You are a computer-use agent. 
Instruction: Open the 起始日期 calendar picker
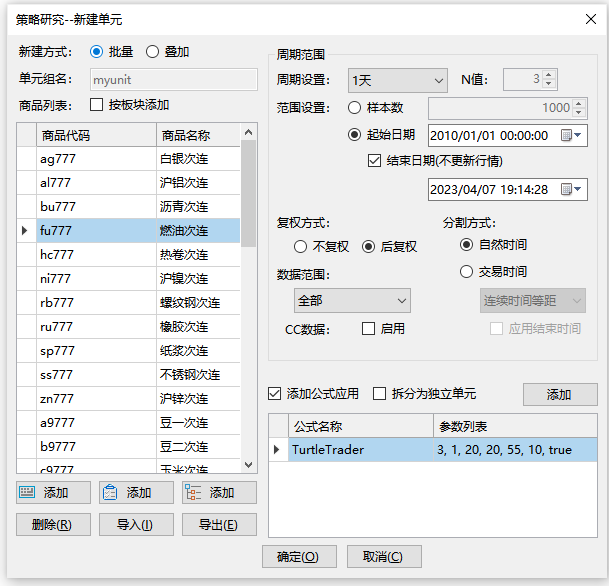(571, 135)
